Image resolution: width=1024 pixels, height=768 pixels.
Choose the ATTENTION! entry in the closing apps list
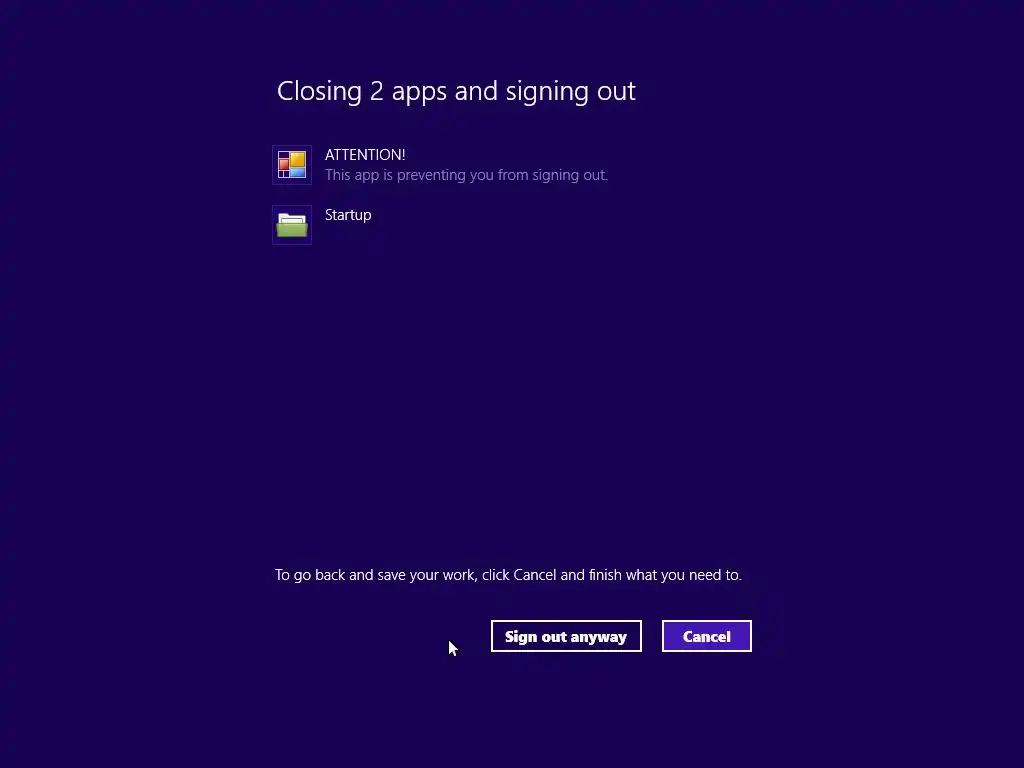[440, 165]
